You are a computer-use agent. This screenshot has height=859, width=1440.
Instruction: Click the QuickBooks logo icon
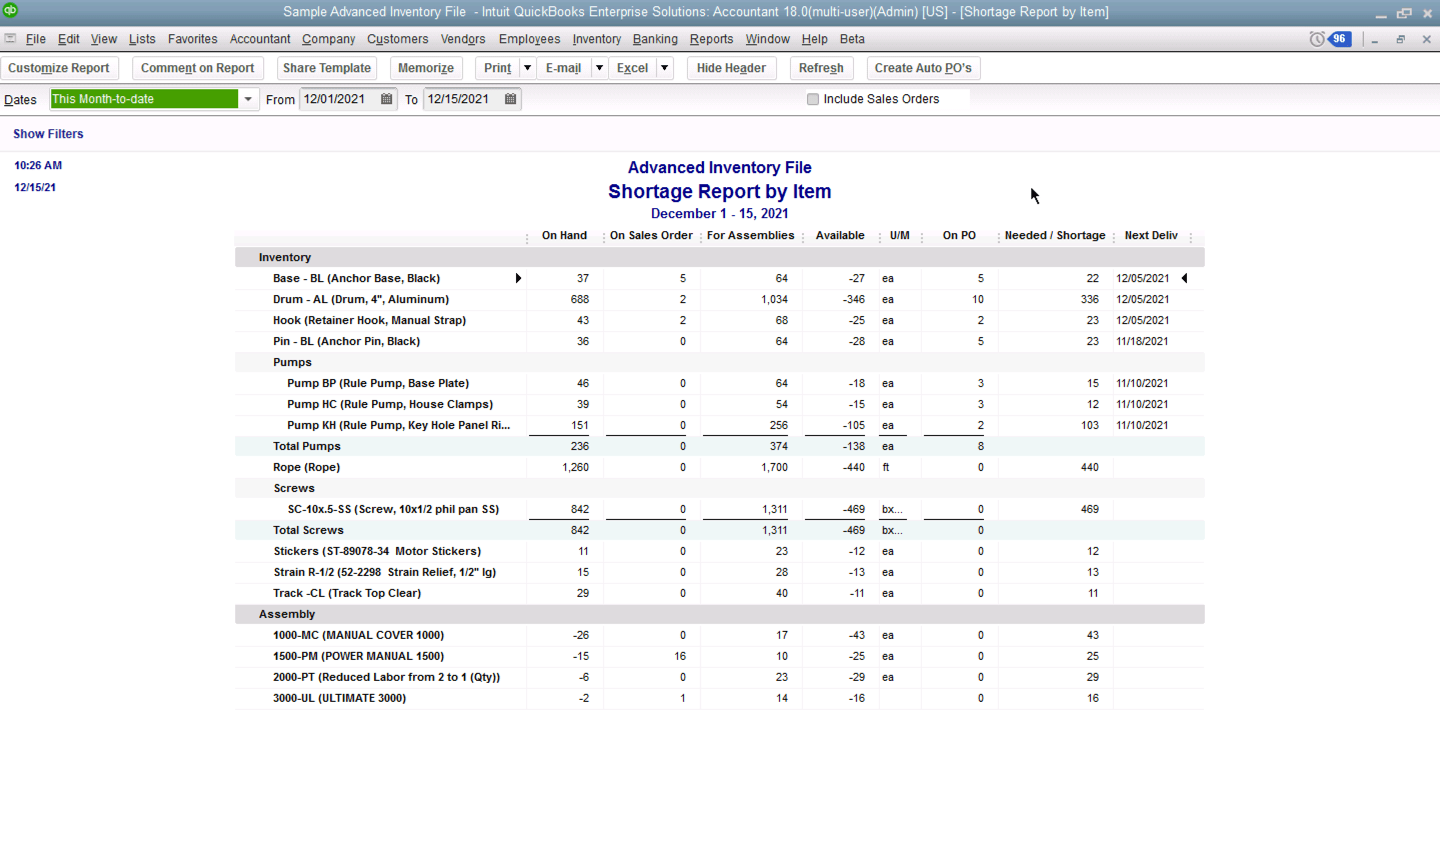pos(10,11)
